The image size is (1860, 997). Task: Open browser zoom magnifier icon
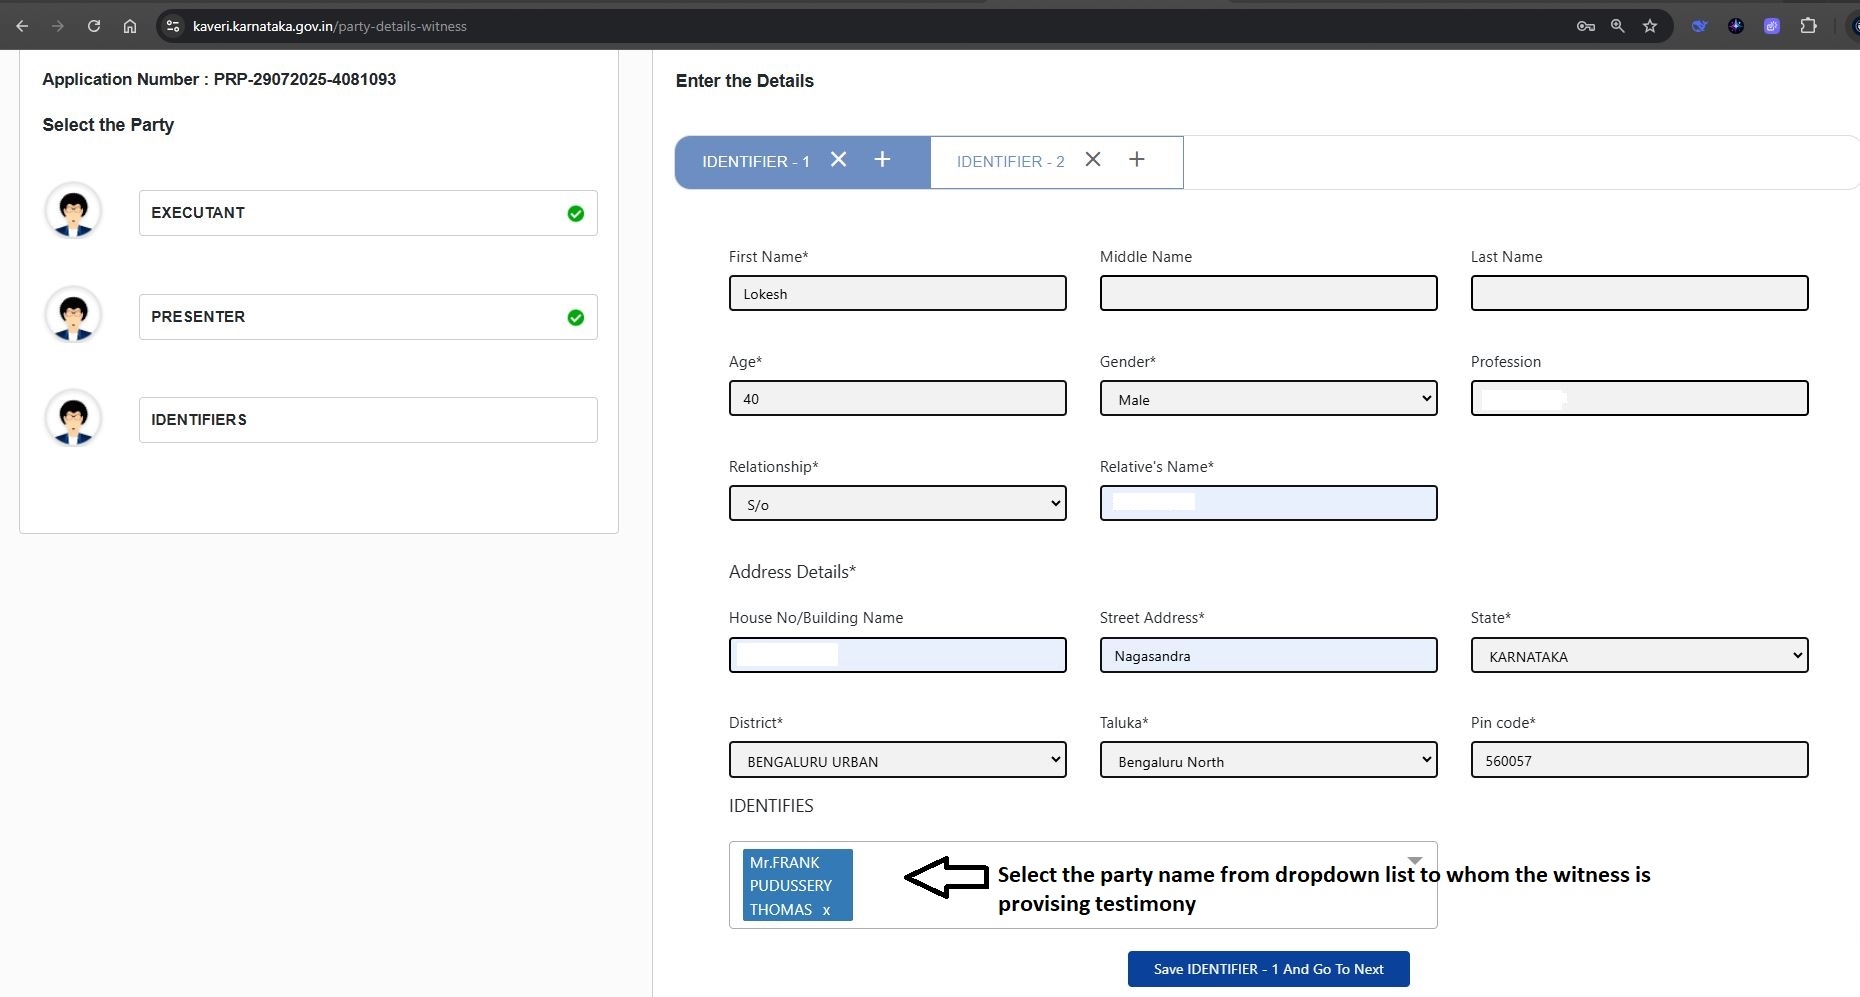point(1617,26)
